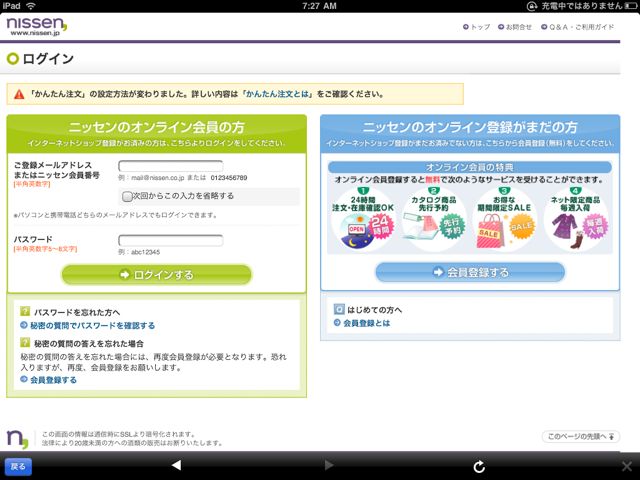Check 次回からこの入力を省略する checkbox
The height and width of the screenshot is (480, 640).
tap(127, 196)
